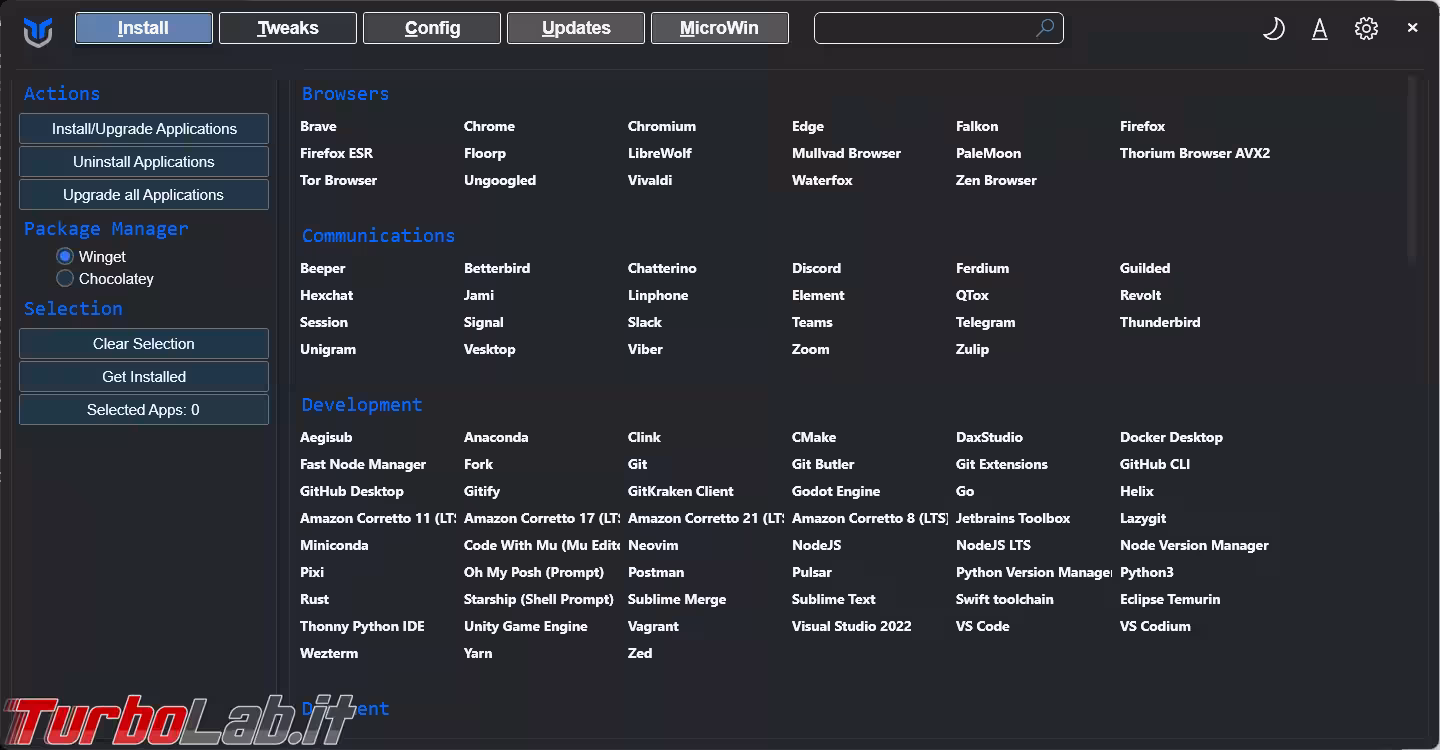Collapse the Development category header
This screenshot has height=750, width=1440.
[x=361, y=405]
